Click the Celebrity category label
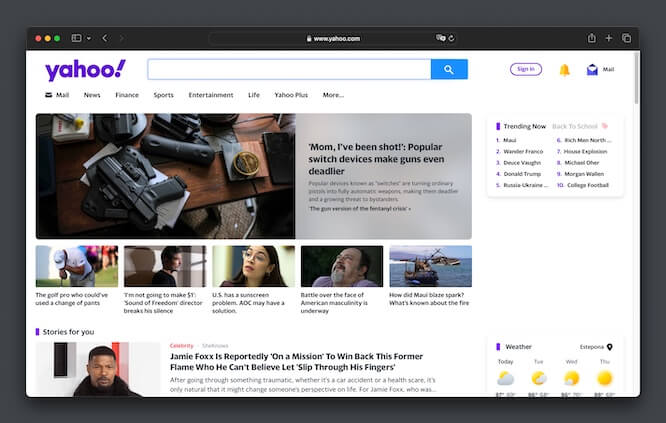This screenshot has width=666, height=423. point(181,346)
